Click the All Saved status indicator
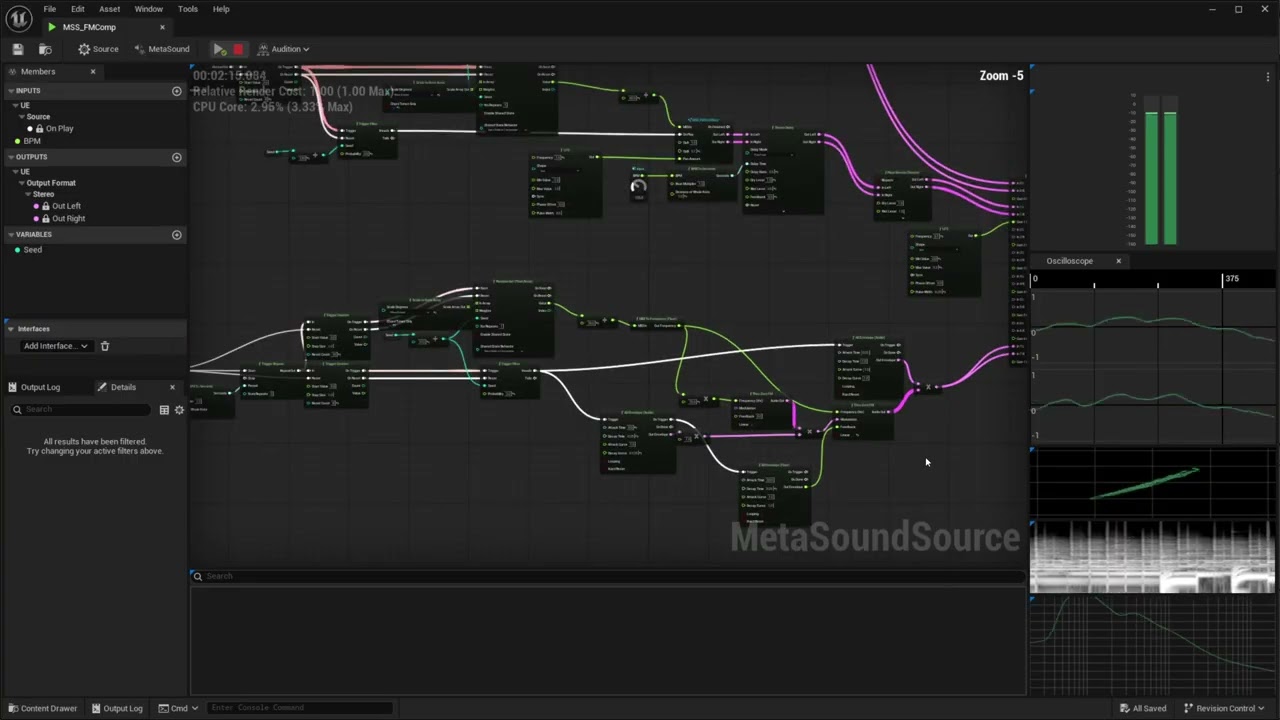 [x=1142, y=708]
